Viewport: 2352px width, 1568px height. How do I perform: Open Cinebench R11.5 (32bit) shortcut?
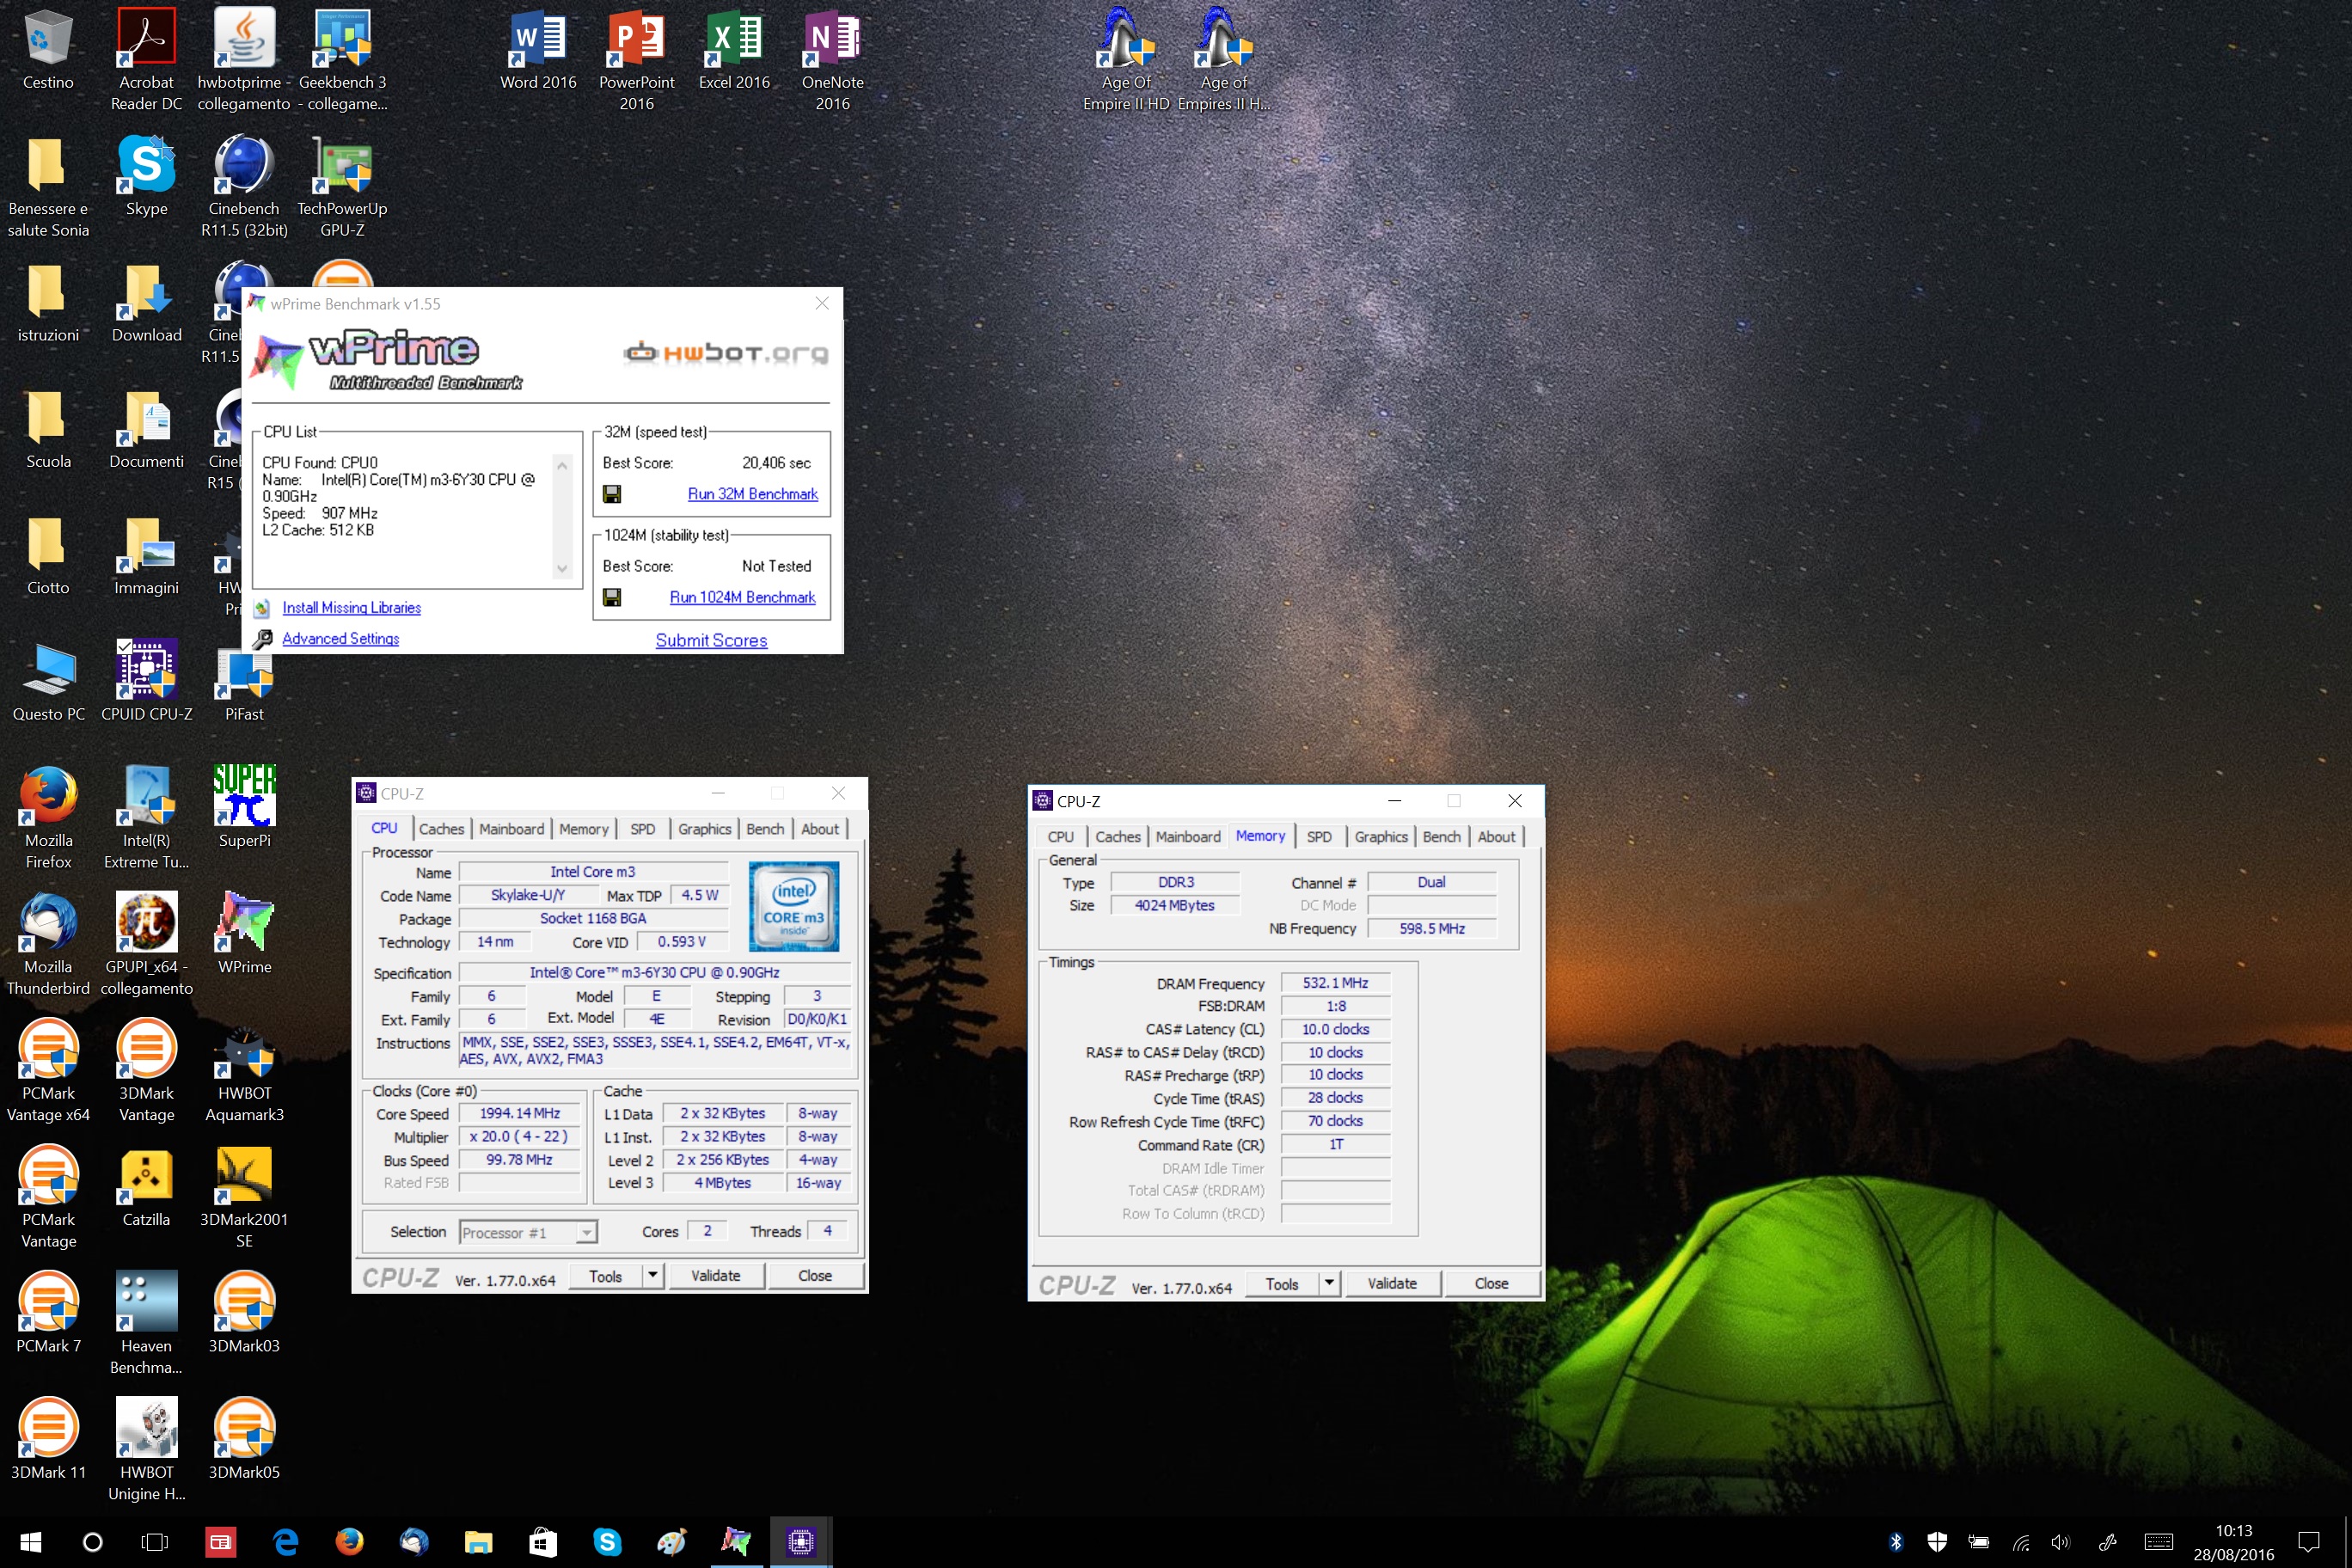click(244, 186)
